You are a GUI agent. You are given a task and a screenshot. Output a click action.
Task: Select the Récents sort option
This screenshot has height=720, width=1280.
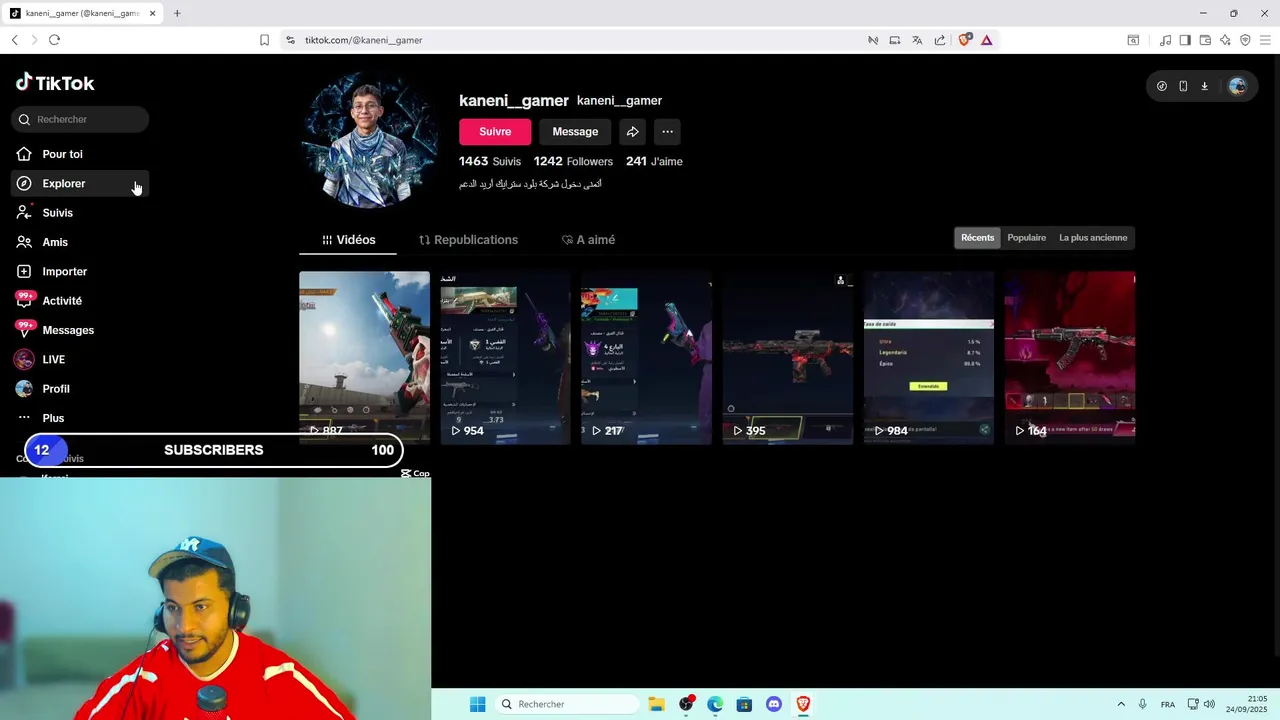978,238
